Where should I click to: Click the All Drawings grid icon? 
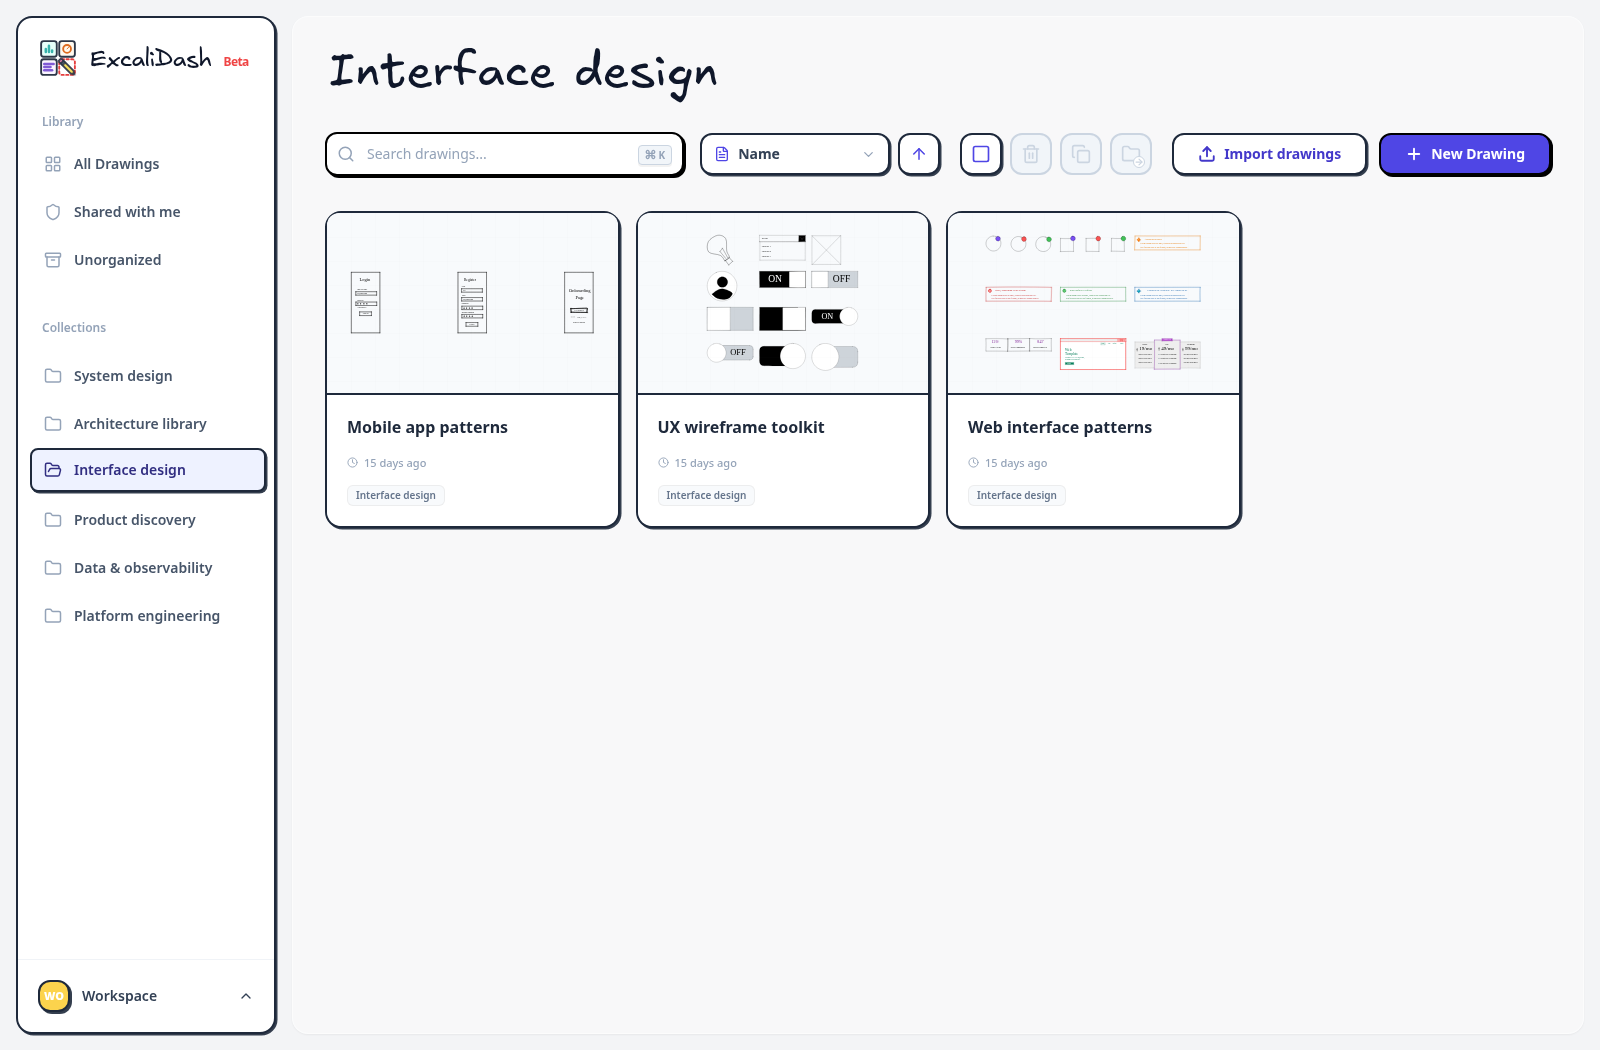click(x=53, y=164)
